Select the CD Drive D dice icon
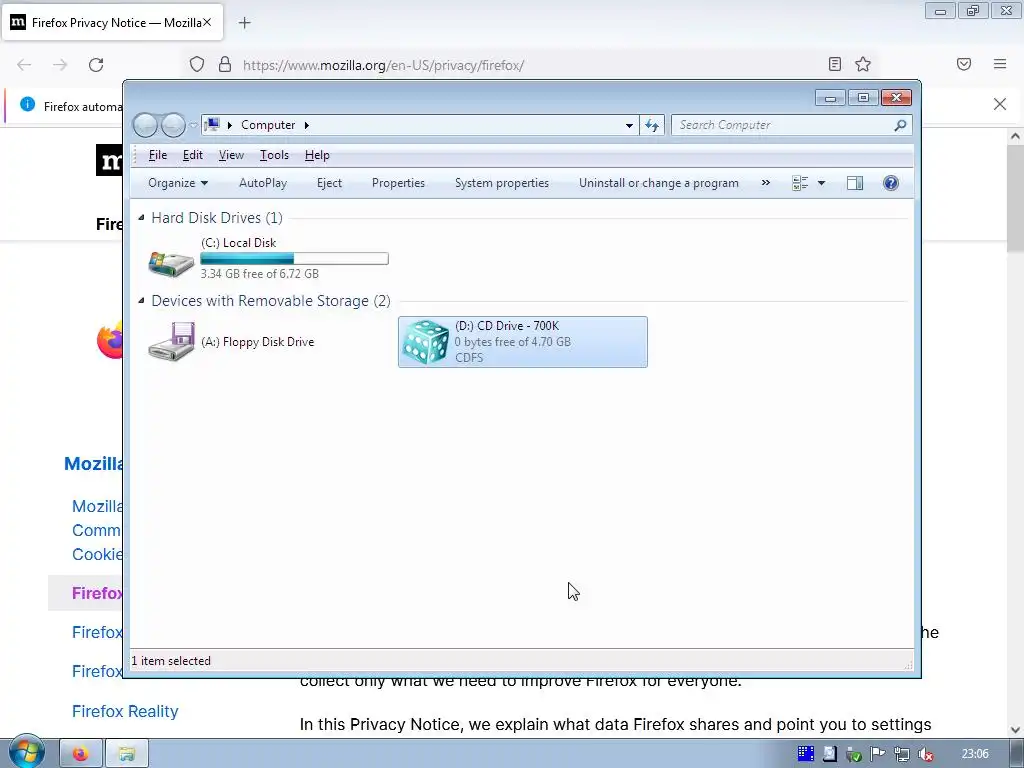The image size is (1024, 768). [425, 342]
